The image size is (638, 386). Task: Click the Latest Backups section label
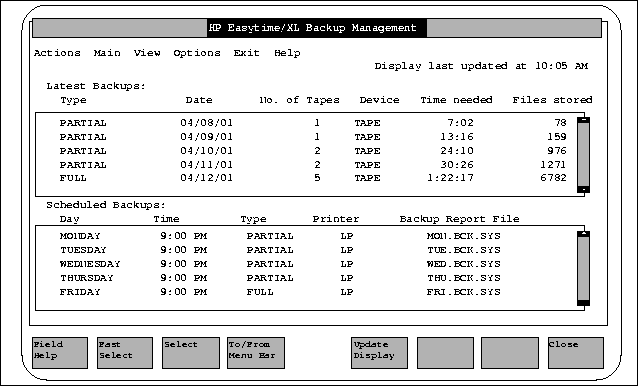96,86
